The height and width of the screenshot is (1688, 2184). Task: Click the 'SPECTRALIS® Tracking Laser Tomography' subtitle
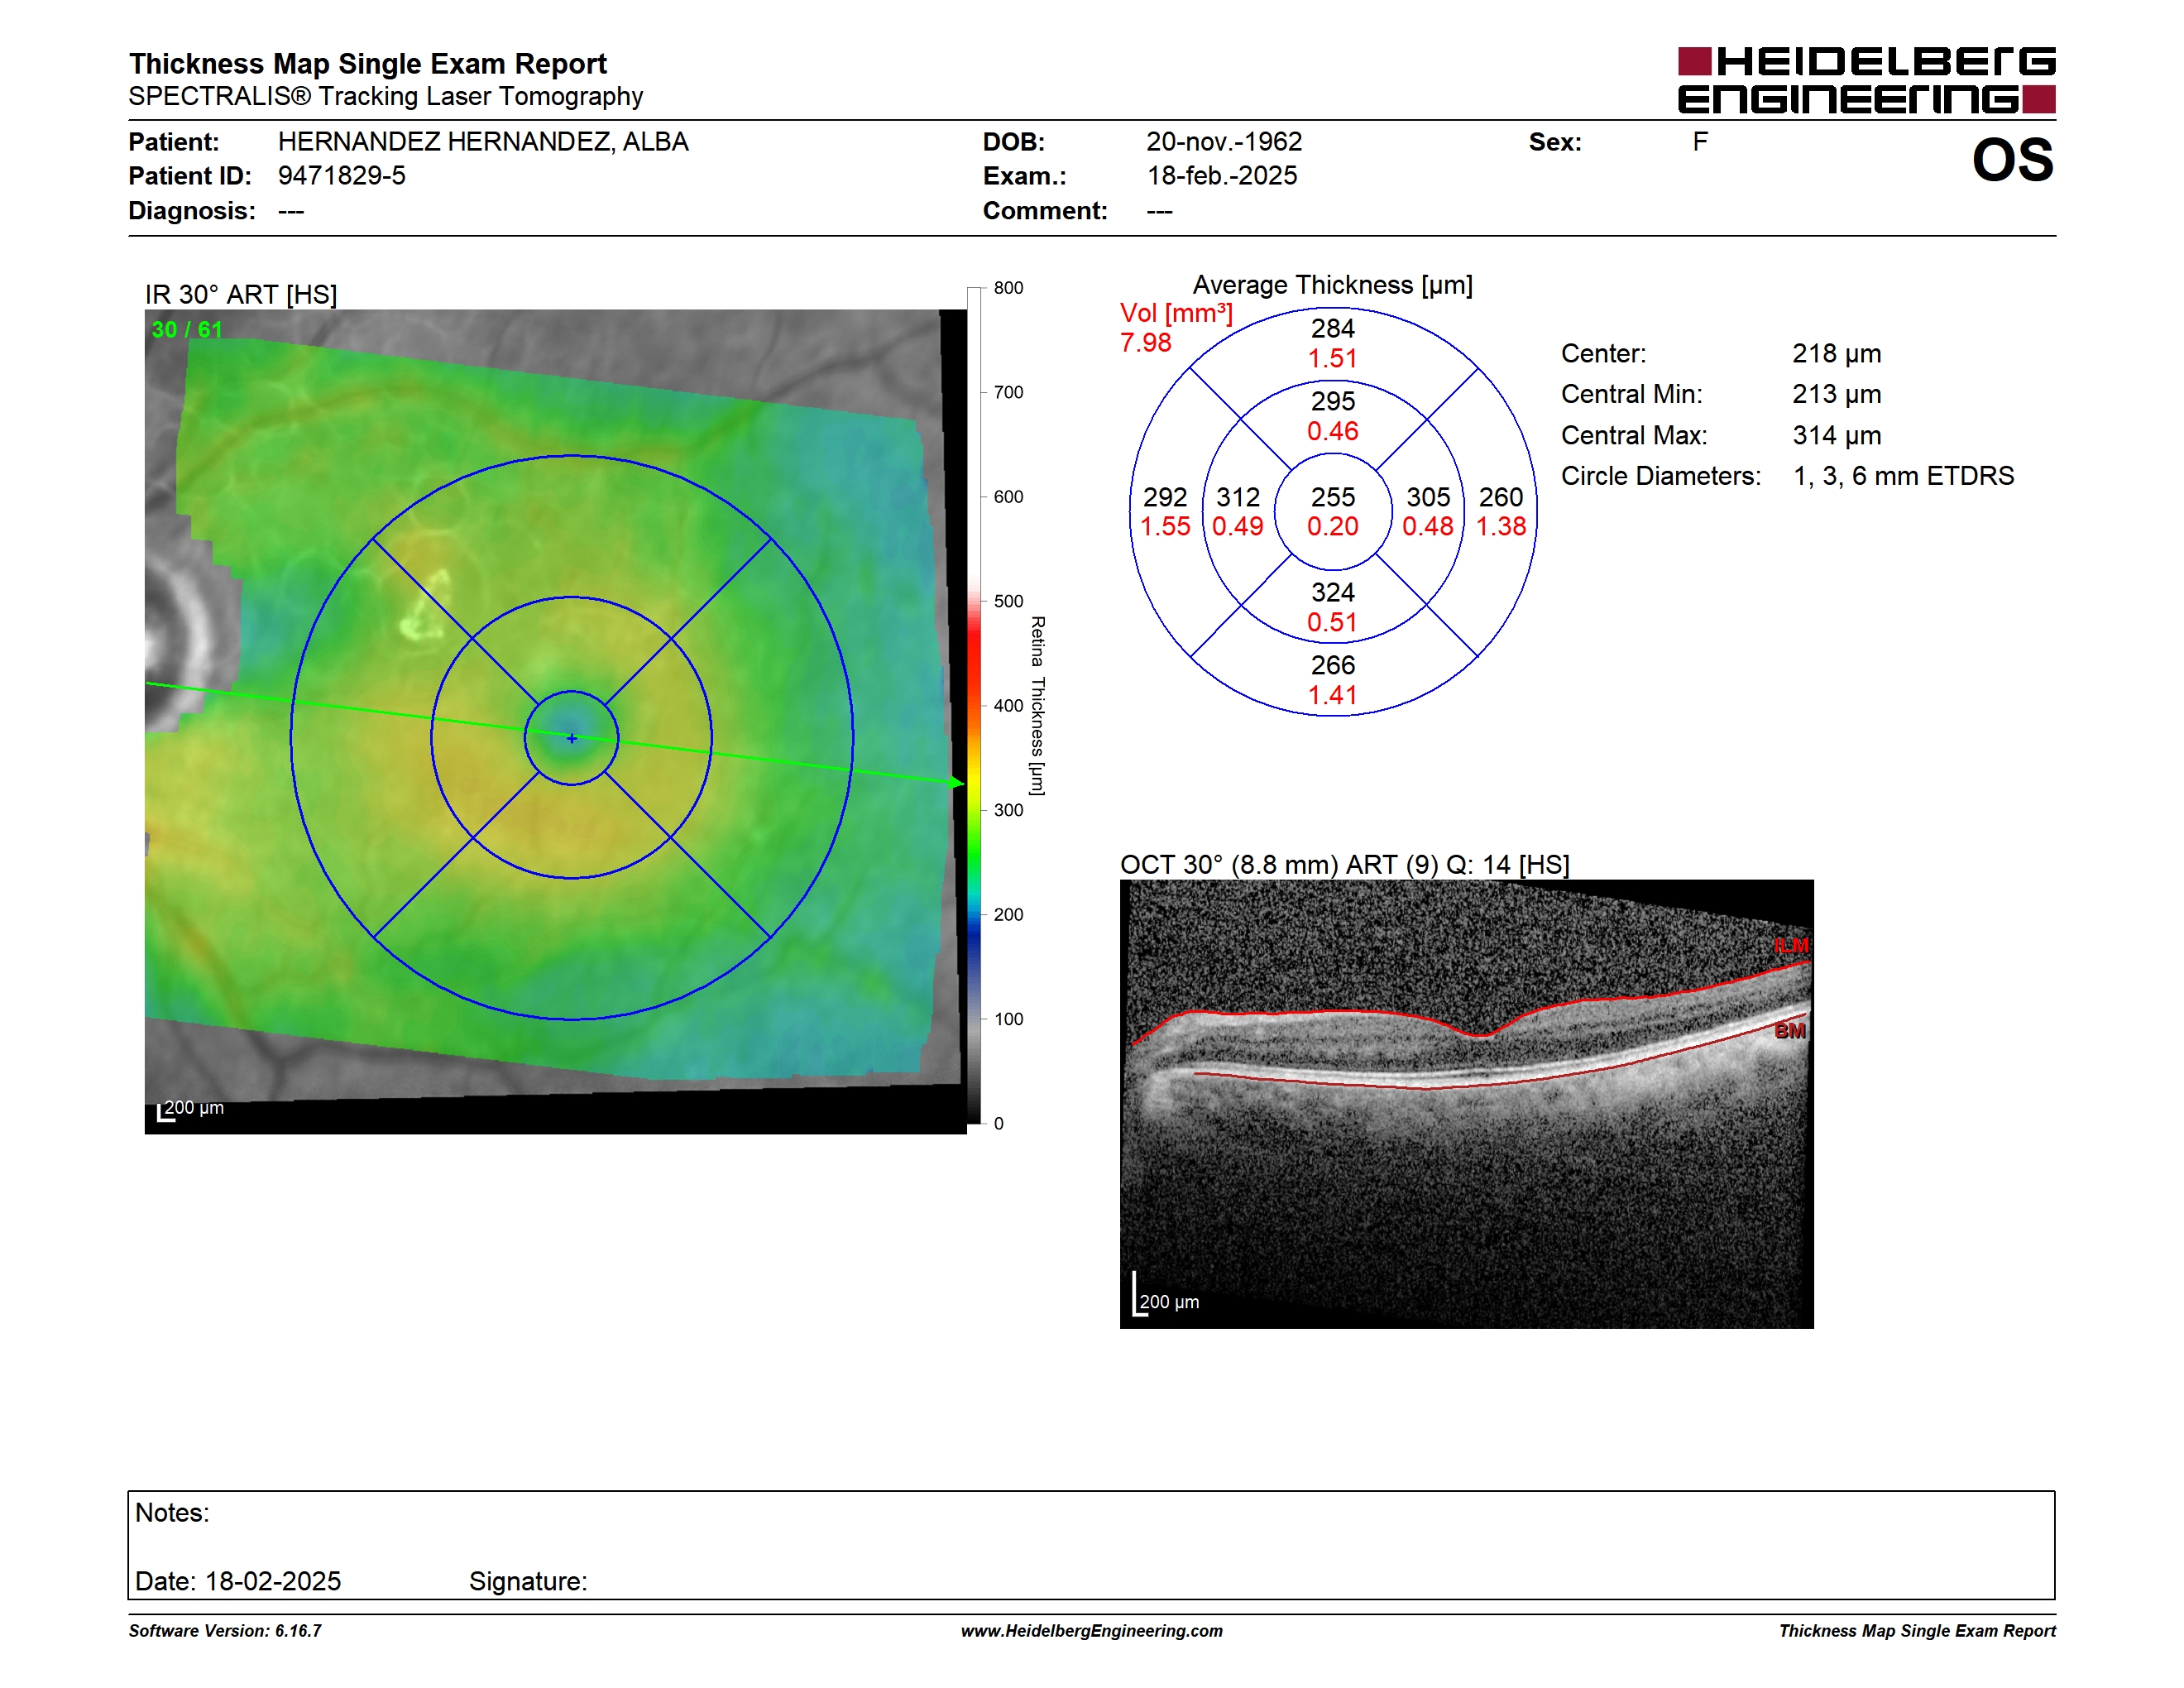(x=386, y=97)
